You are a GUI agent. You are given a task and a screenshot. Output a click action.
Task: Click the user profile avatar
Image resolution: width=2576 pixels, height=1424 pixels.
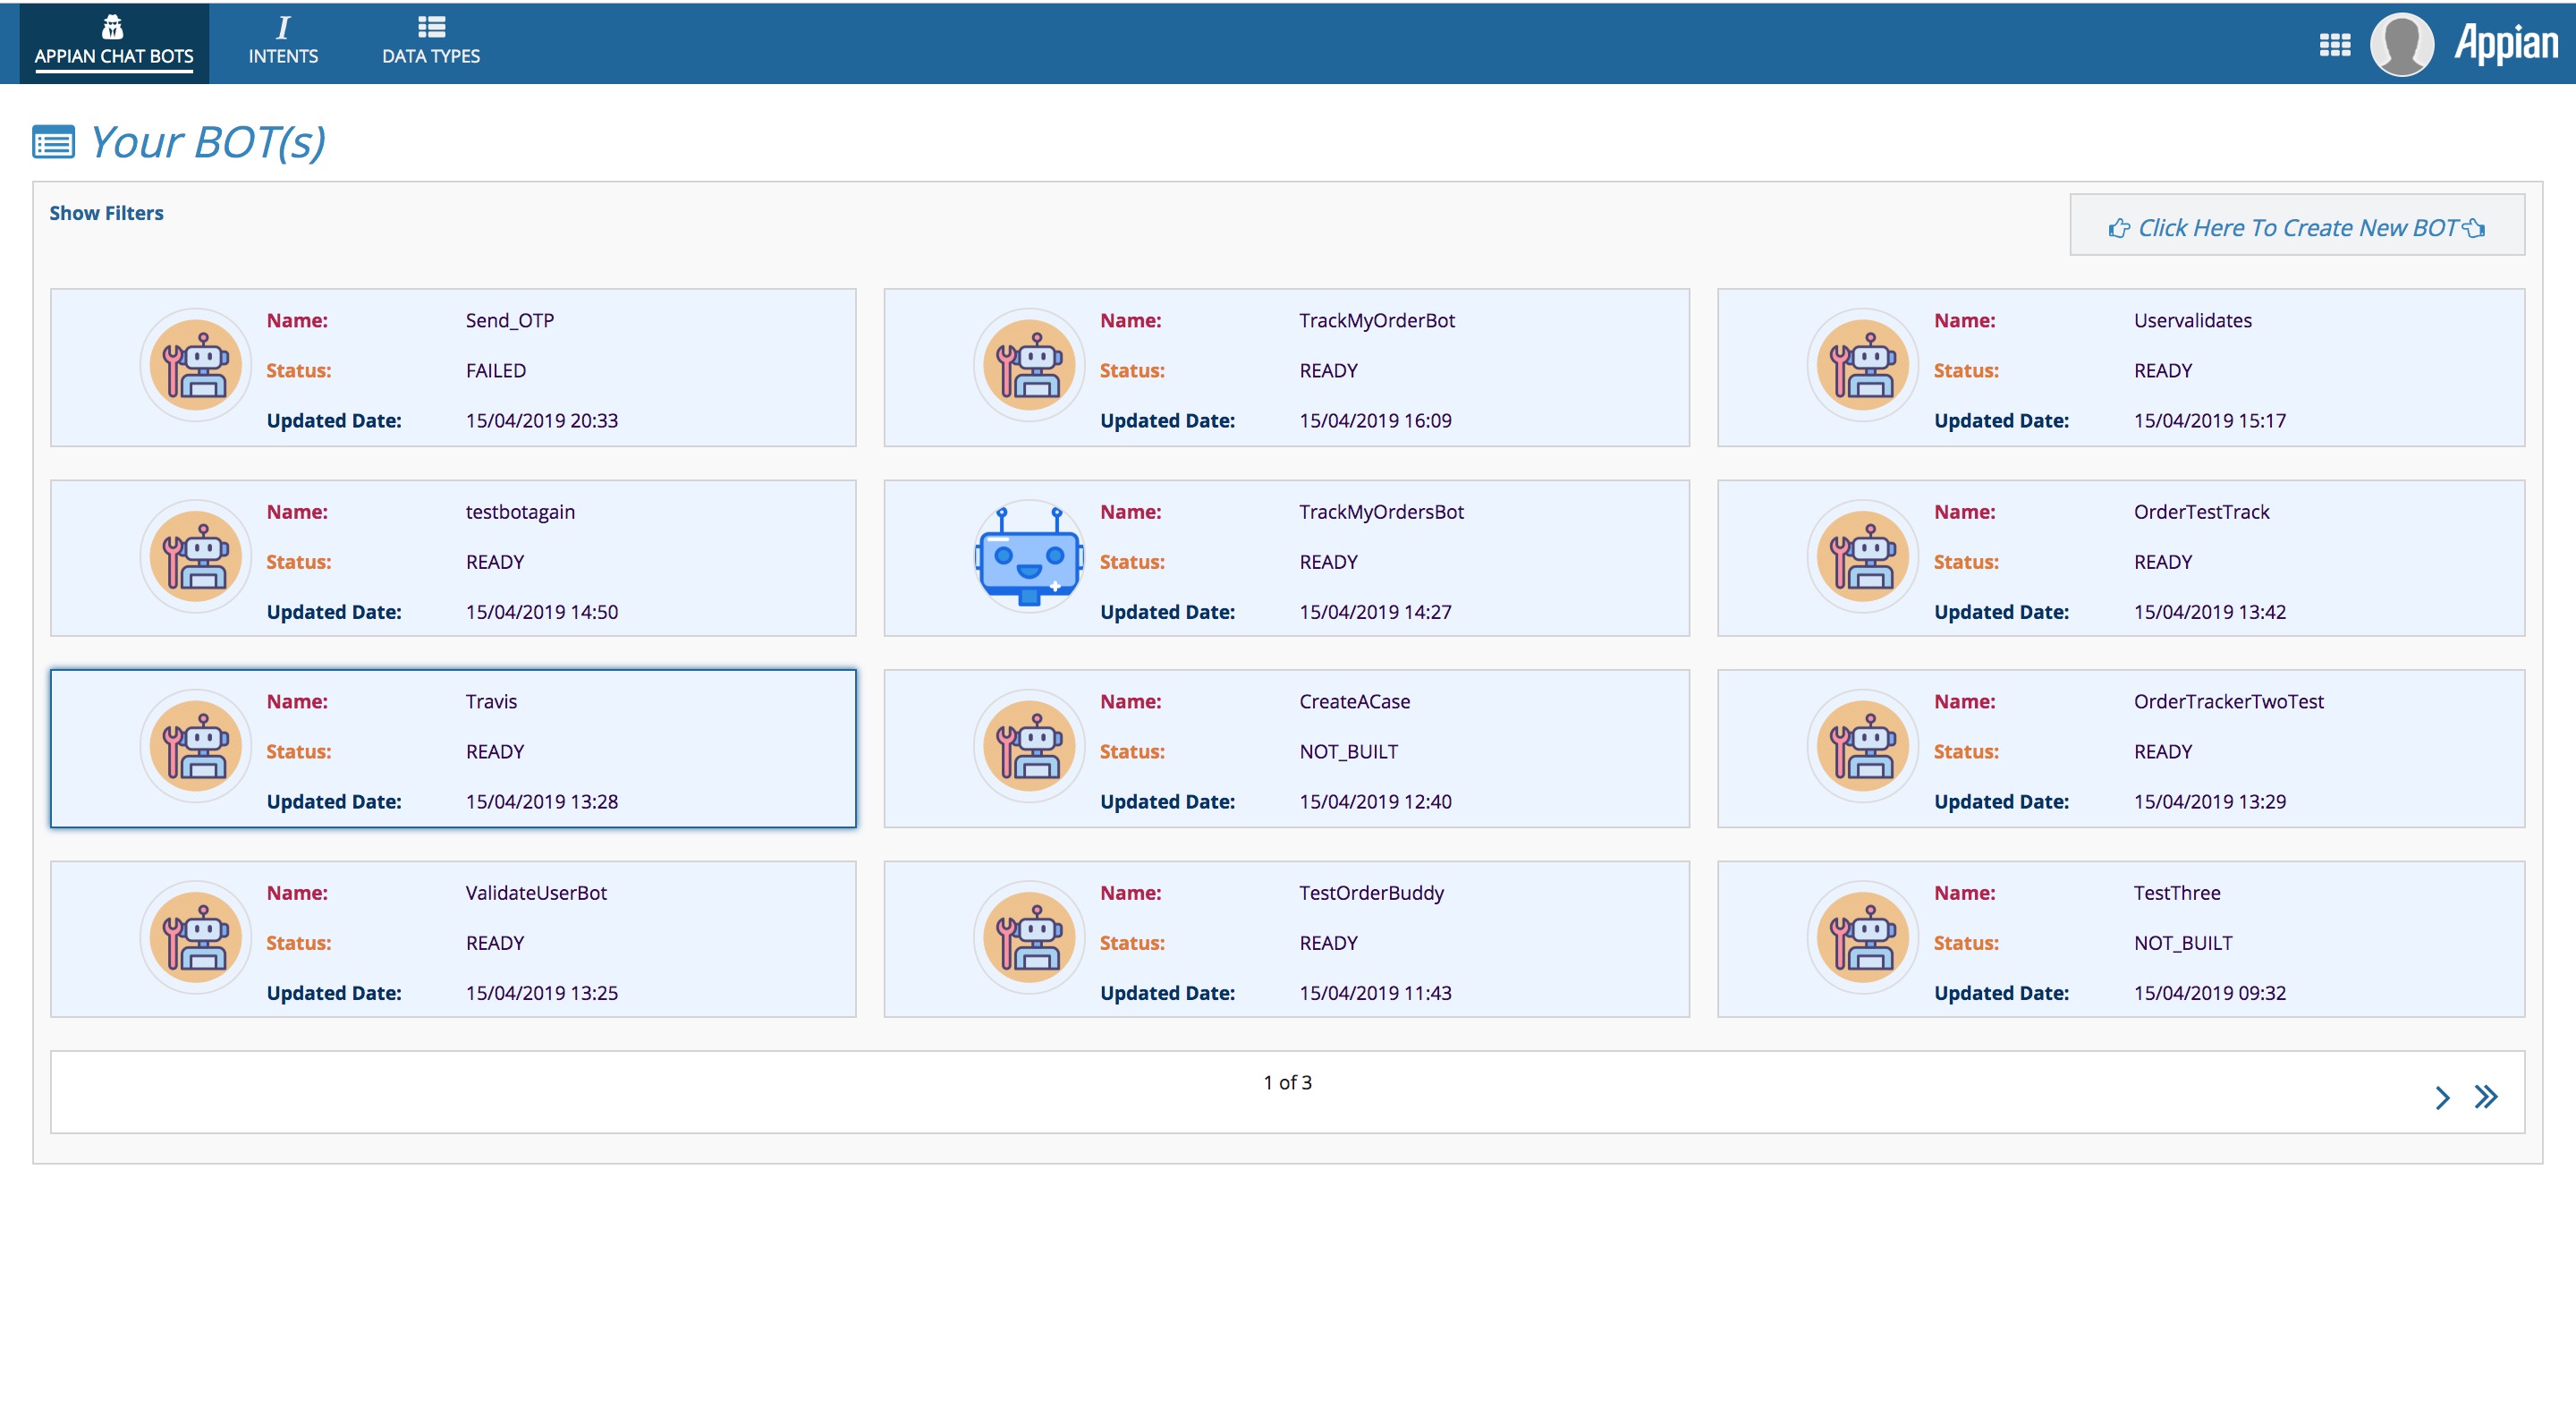click(x=2401, y=45)
